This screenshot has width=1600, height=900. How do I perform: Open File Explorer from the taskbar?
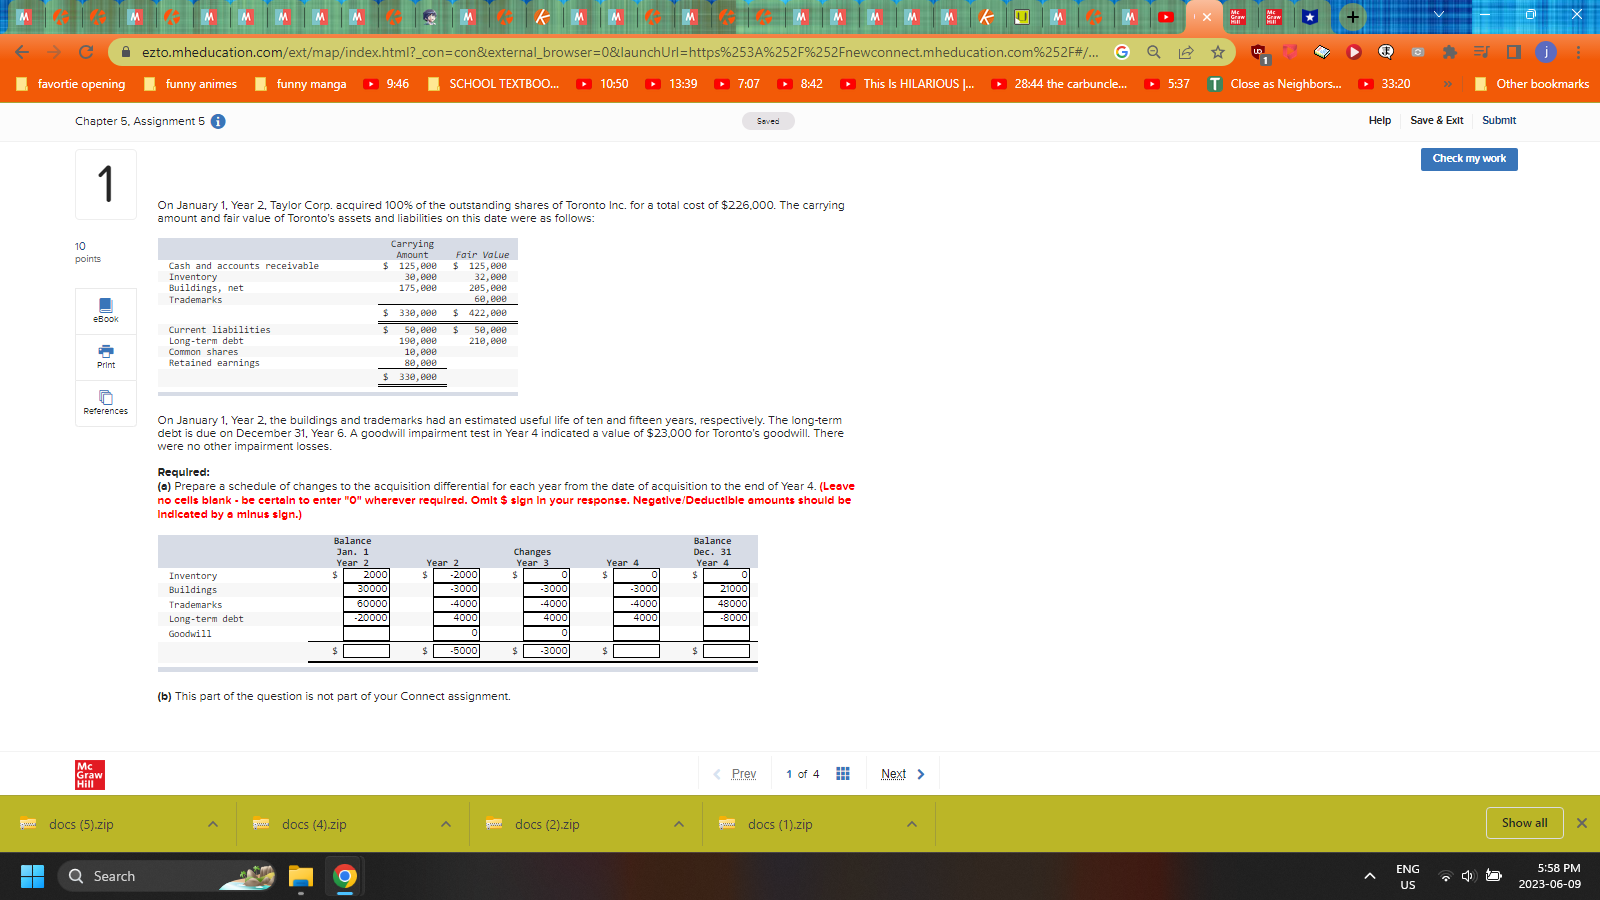(301, 876)
